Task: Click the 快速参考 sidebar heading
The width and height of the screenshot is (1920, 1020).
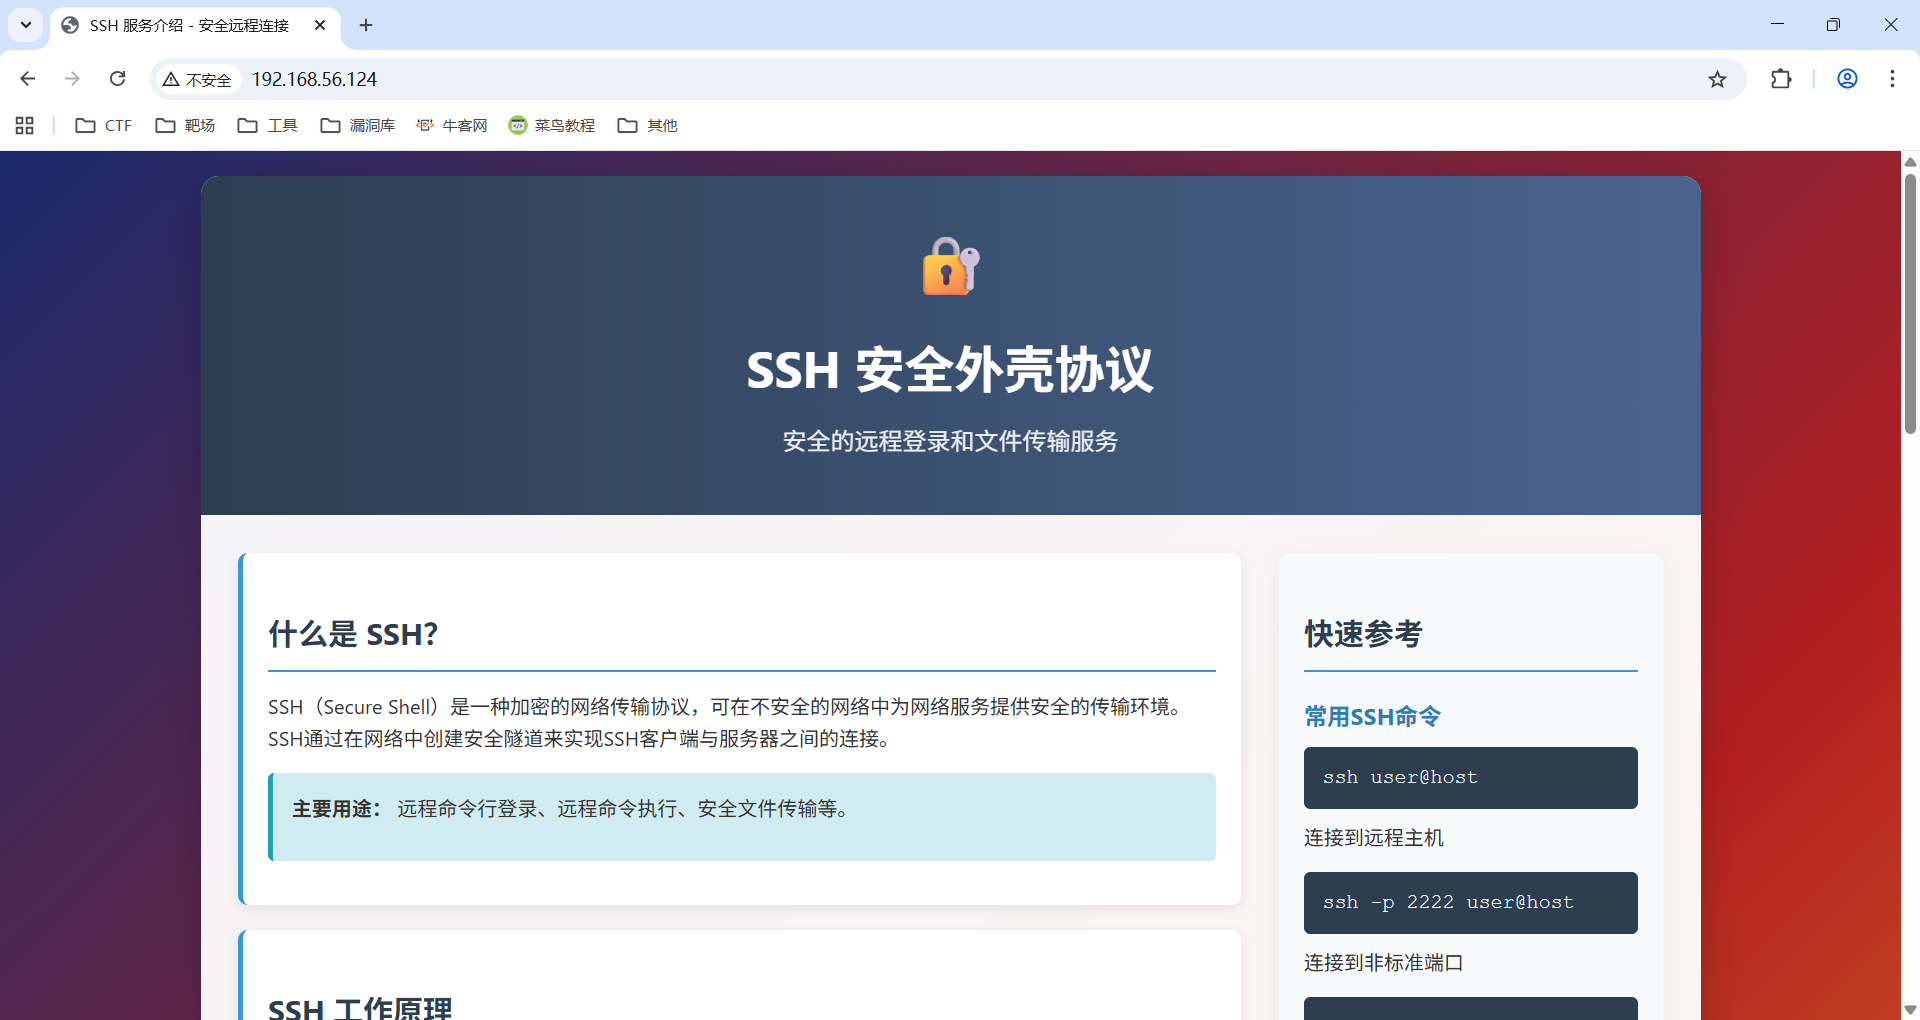Action: point(1363,634)
